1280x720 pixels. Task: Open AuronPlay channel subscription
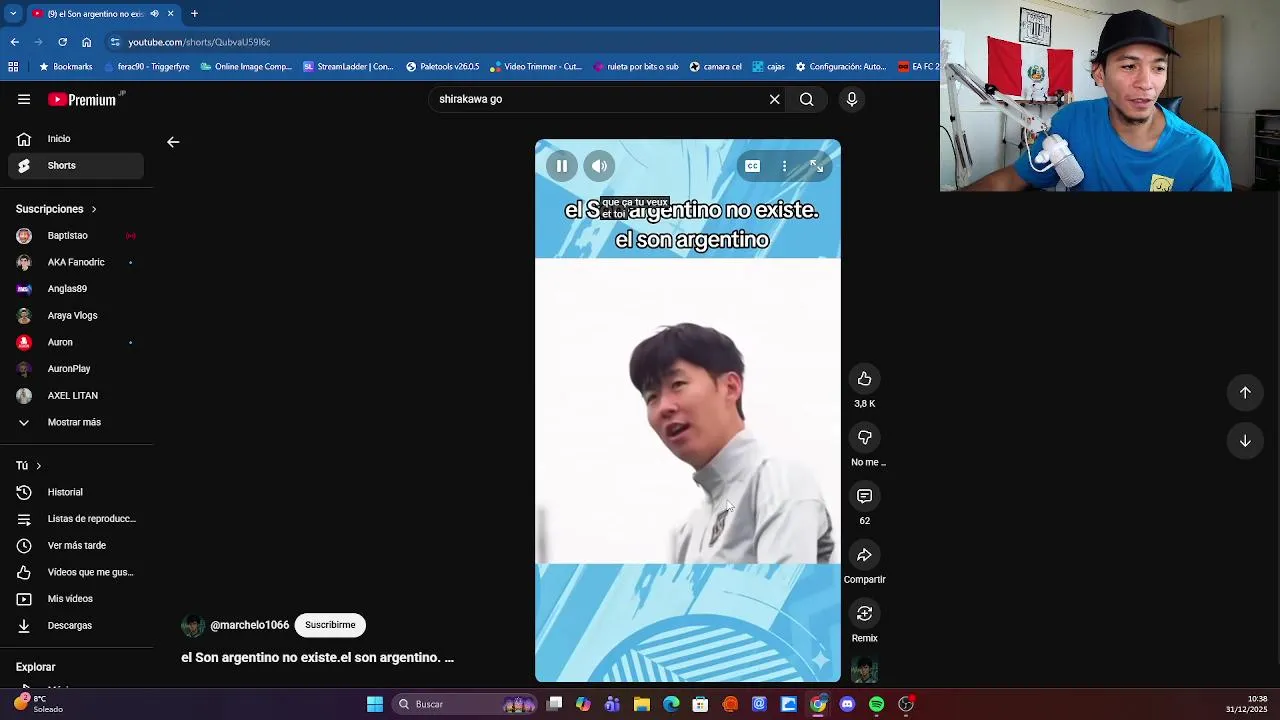[x=76, y=369]
